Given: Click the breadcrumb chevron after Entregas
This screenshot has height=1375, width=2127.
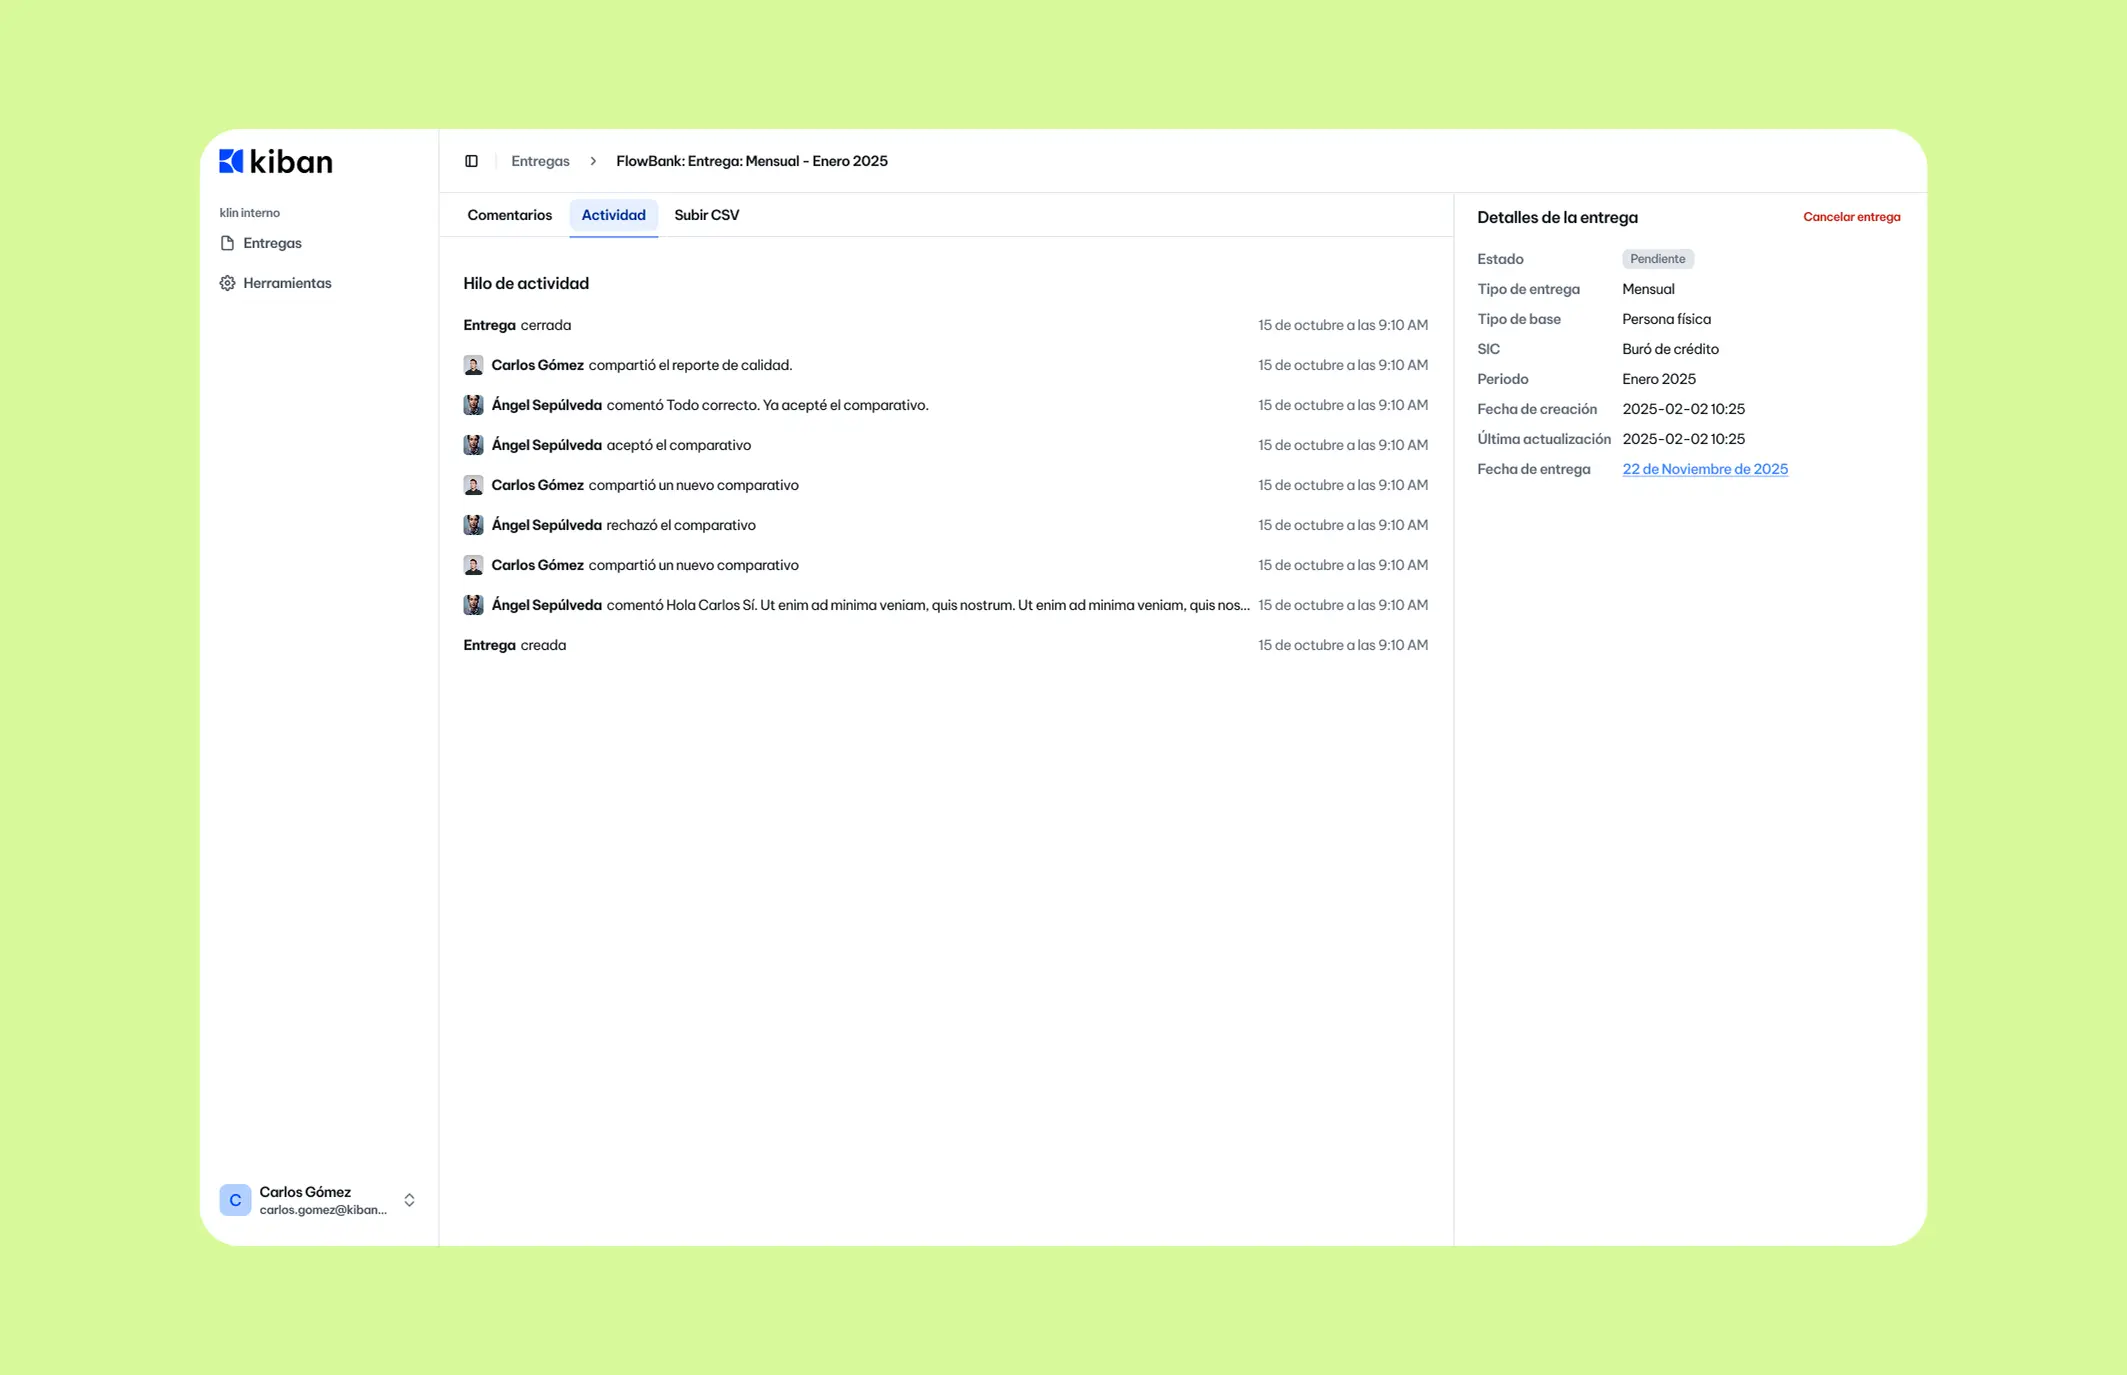Looking at the screenshot, I should (x=593, y=161).
